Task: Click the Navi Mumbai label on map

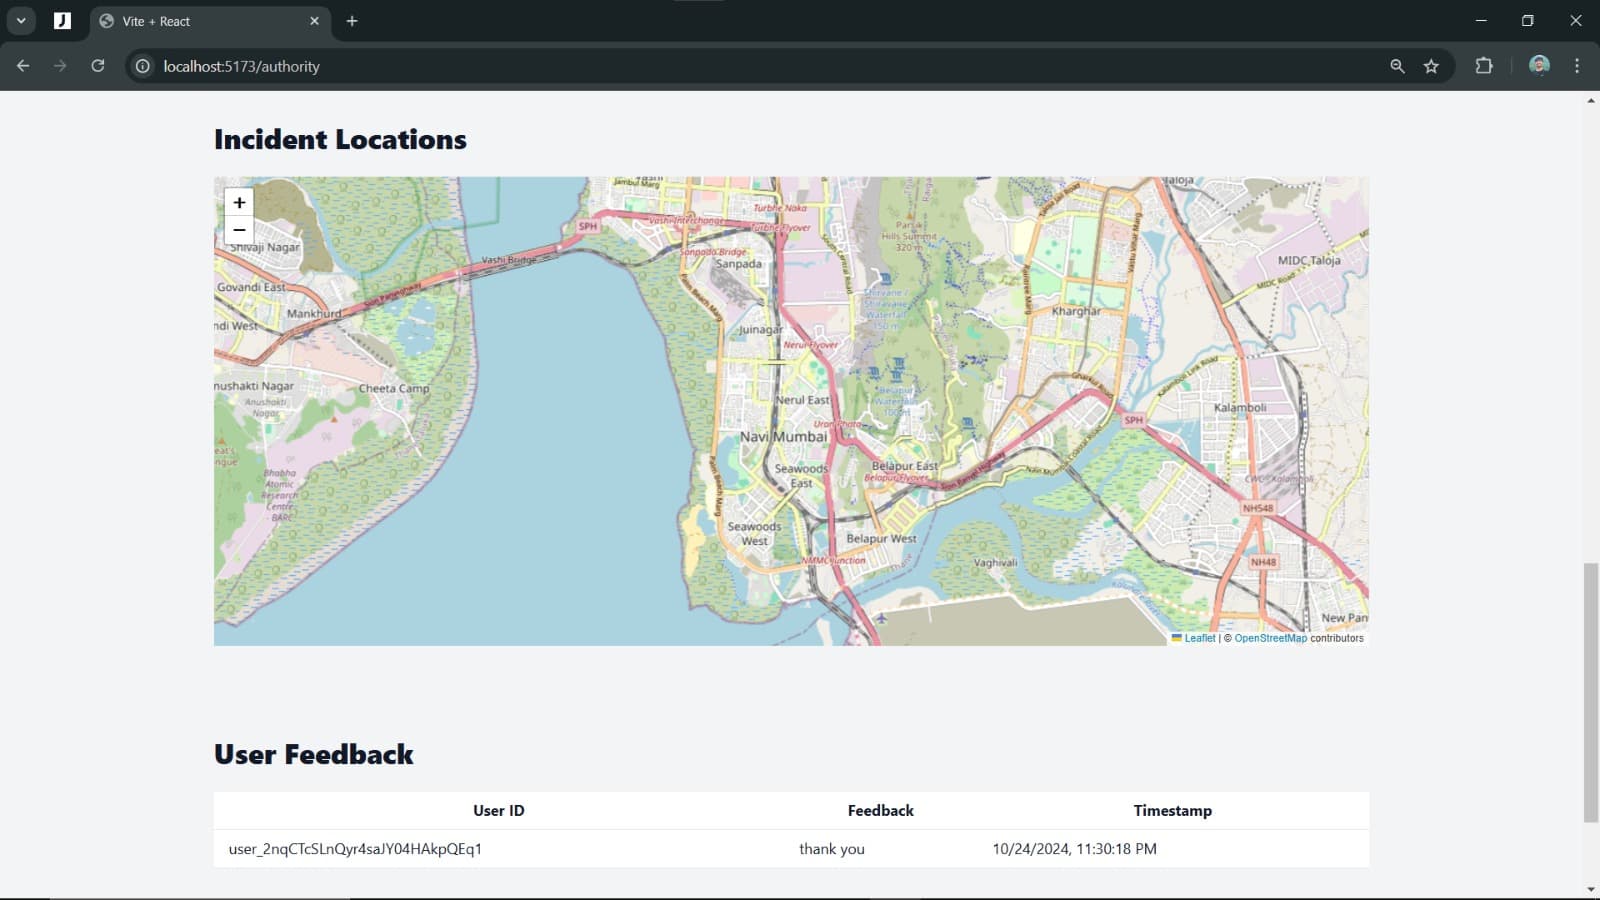Action: coord(783,437)
